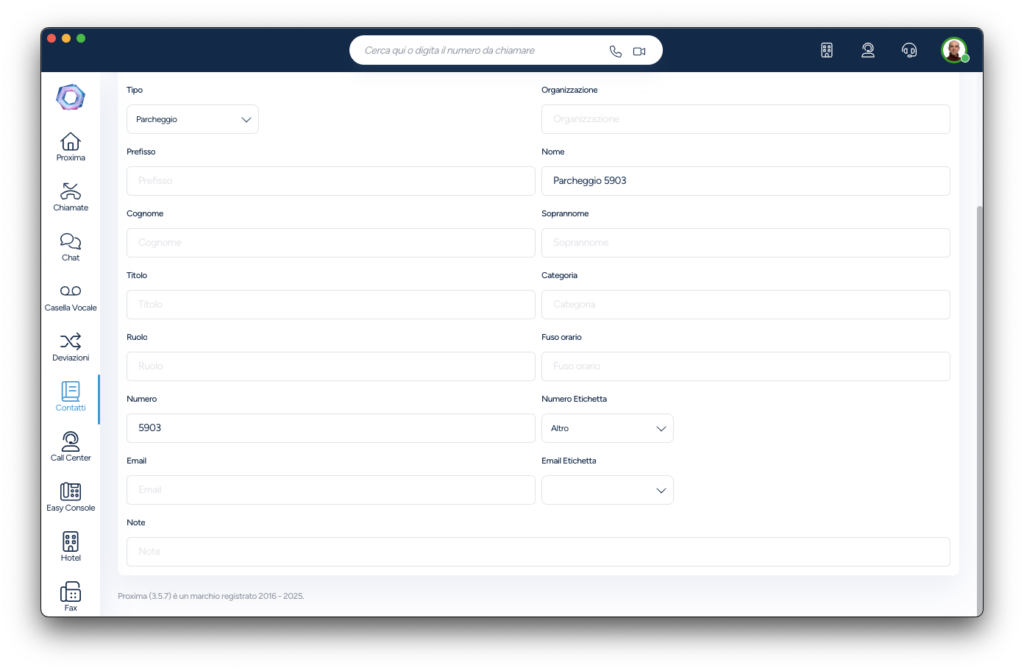The image size is (1024, 671).
Task: Click the Organizzazione input field
Action: (x=745, y=119)
